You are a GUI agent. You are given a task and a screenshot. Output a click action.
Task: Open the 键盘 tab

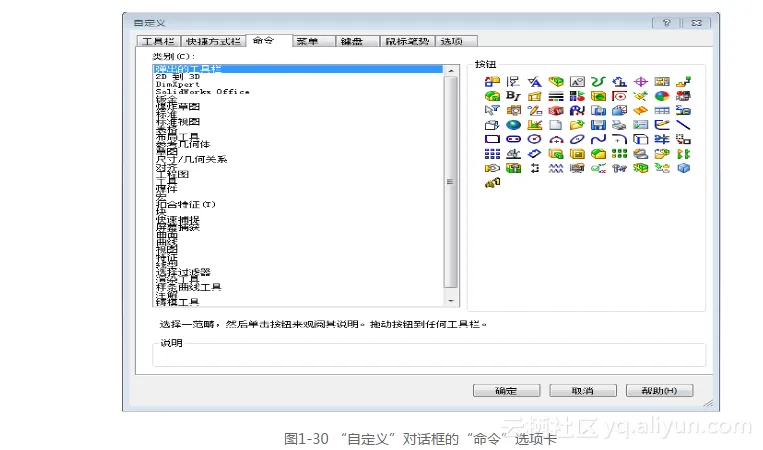(357, 41)
